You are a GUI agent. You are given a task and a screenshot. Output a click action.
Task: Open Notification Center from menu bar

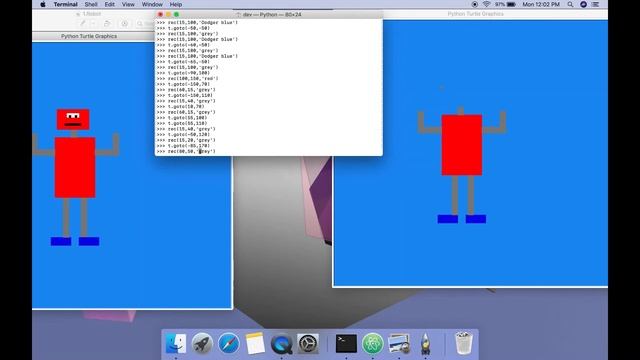596,4
